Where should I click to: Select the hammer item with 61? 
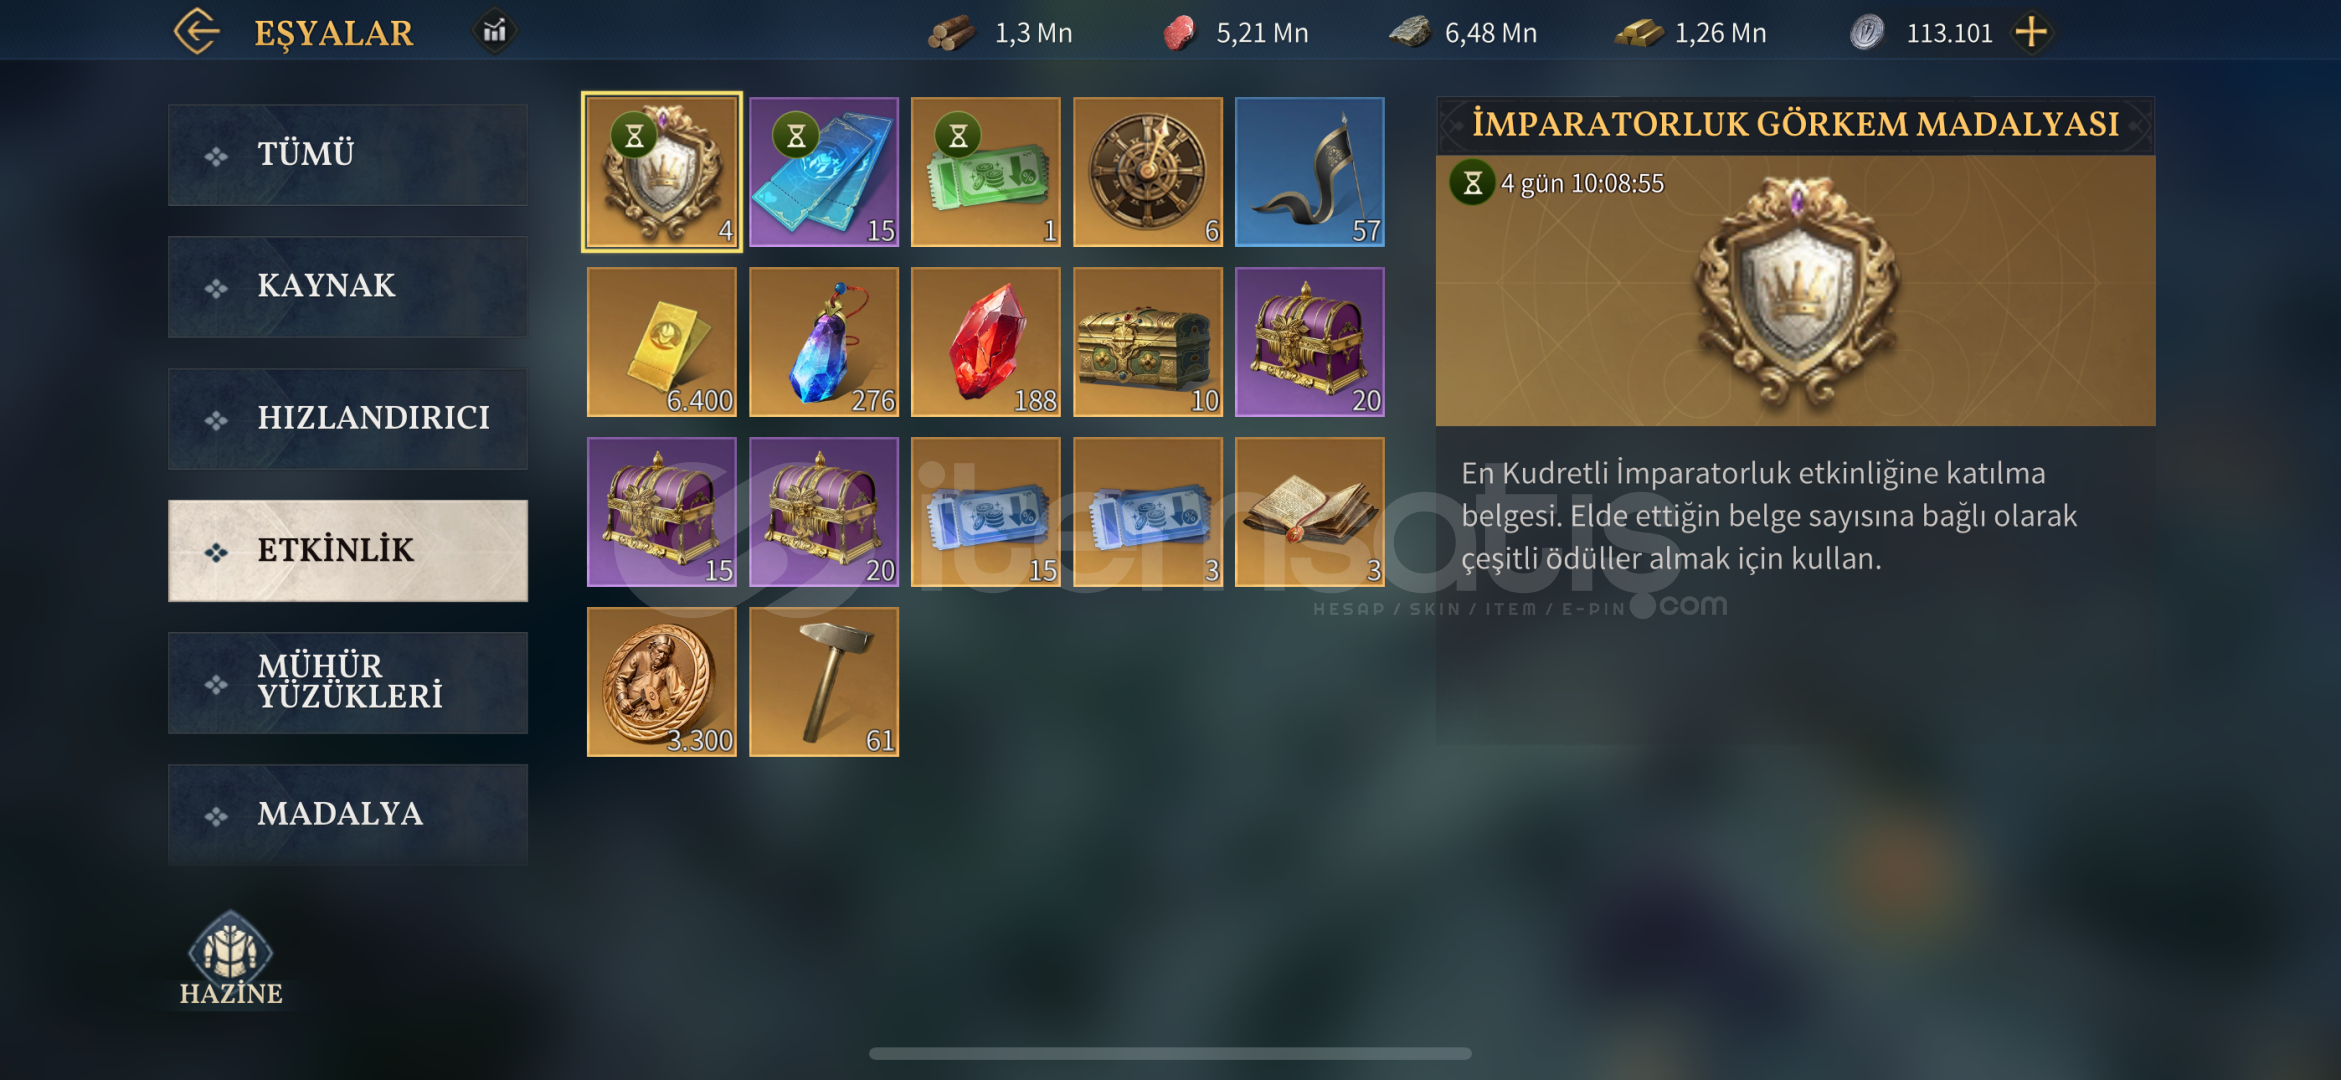pos(824,682)
